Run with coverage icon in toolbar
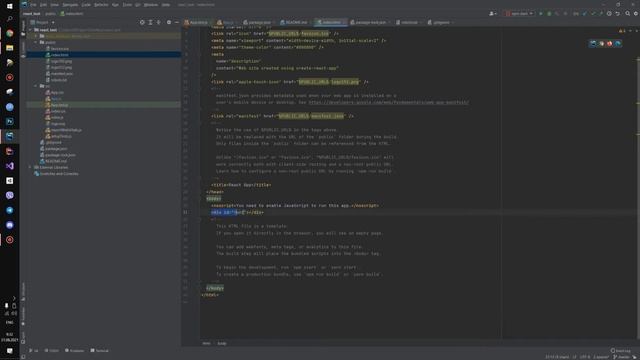Screen dimensions: 640x360 coord(557,13)
